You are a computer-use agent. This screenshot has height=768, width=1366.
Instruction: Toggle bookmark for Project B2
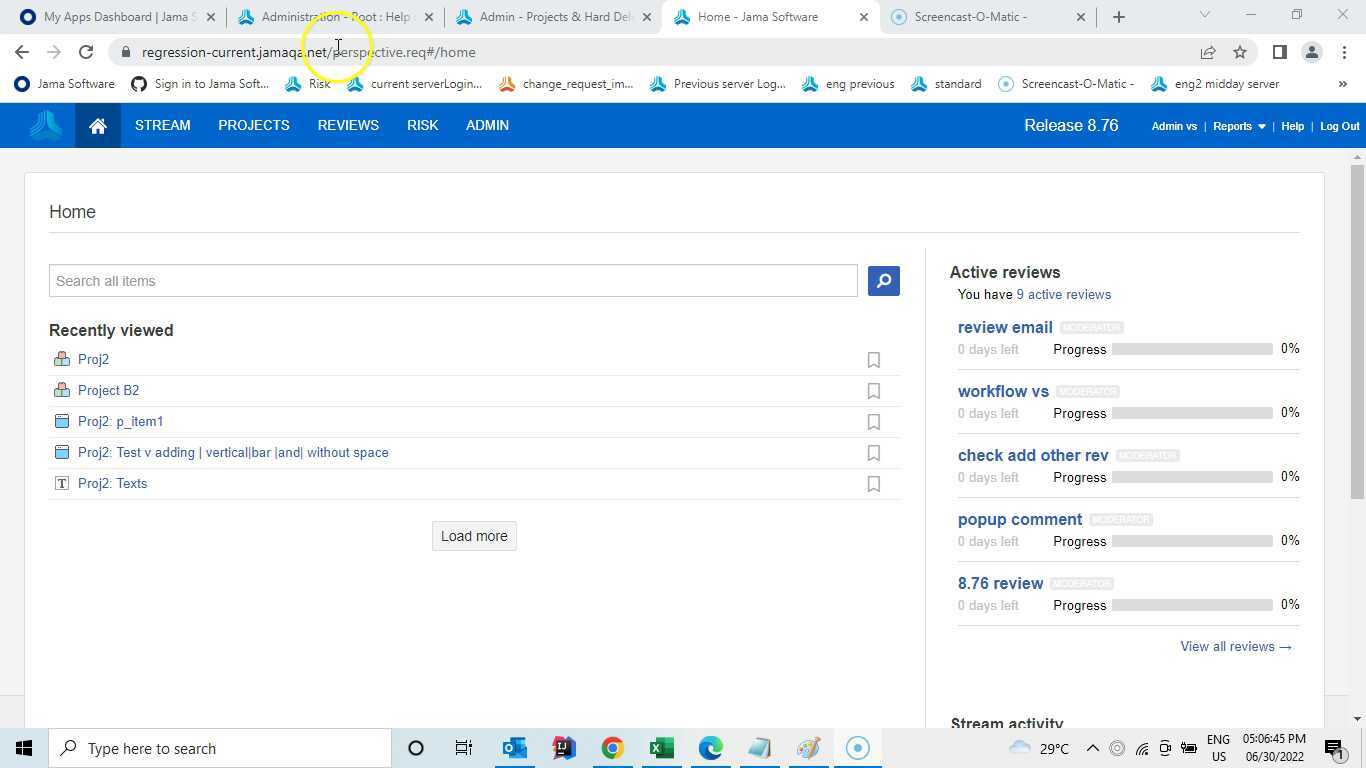[x=873, y=391]
